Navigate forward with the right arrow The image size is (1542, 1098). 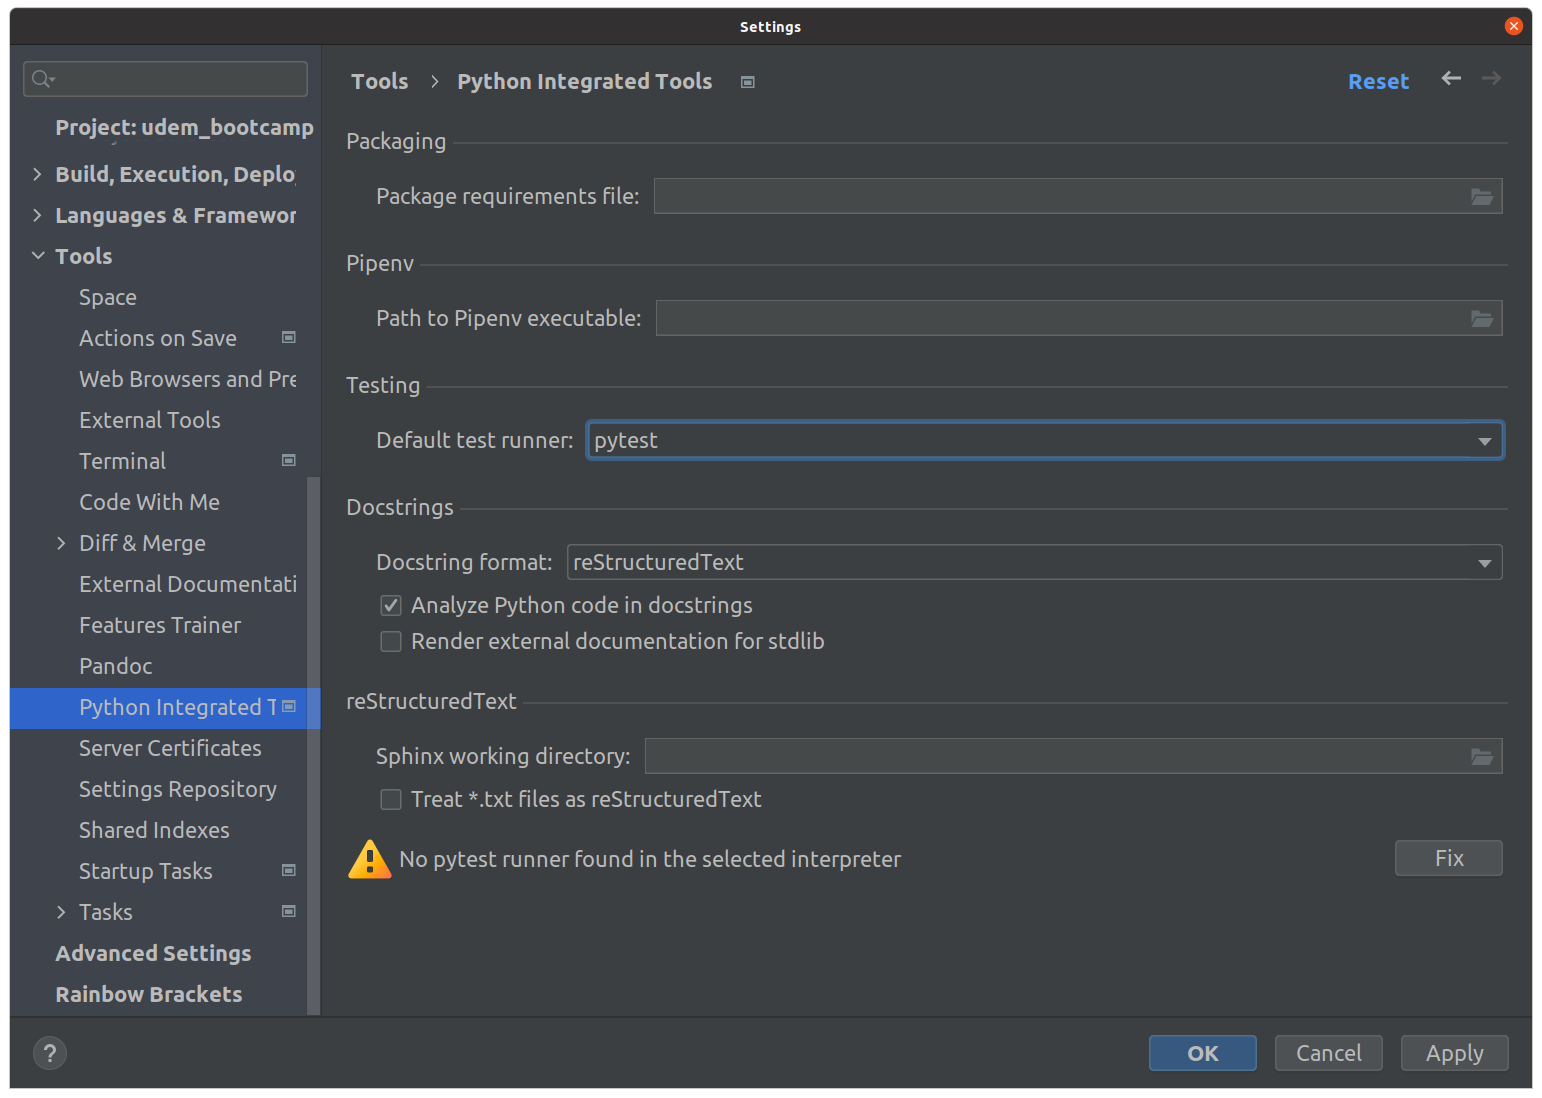click(1491, 78)
